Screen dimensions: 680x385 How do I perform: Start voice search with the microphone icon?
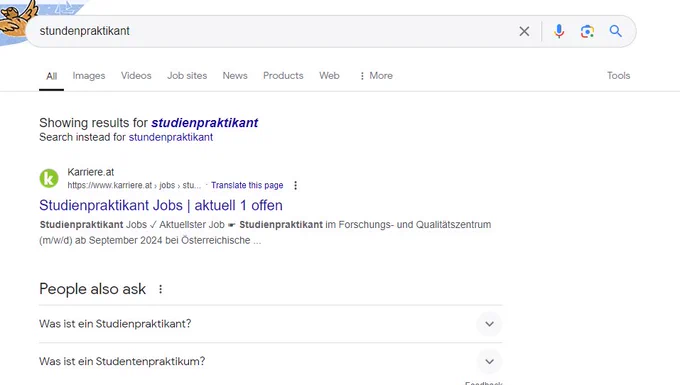[559, 31]
